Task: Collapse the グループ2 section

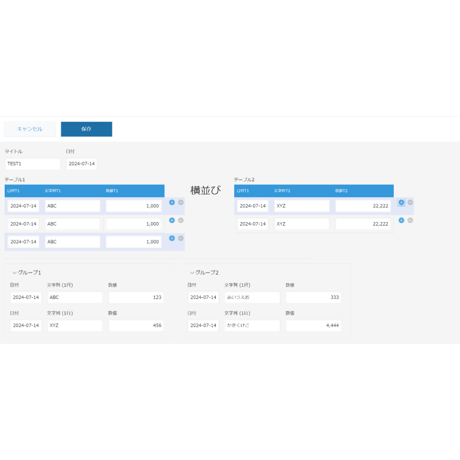Action: click(192, 273)
